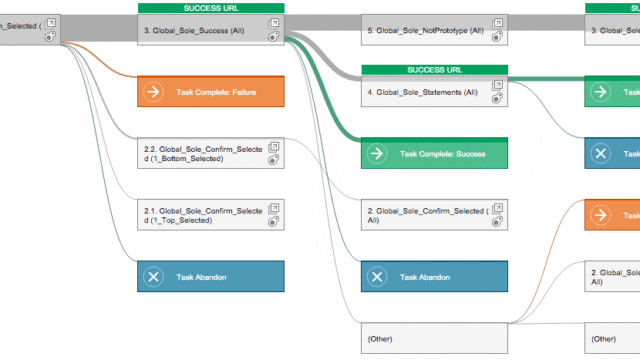This screenshot has width=640, height=360.
Task: Select the 3. Global_Sole_Success (All) label
Action: [x=194, y=31]
